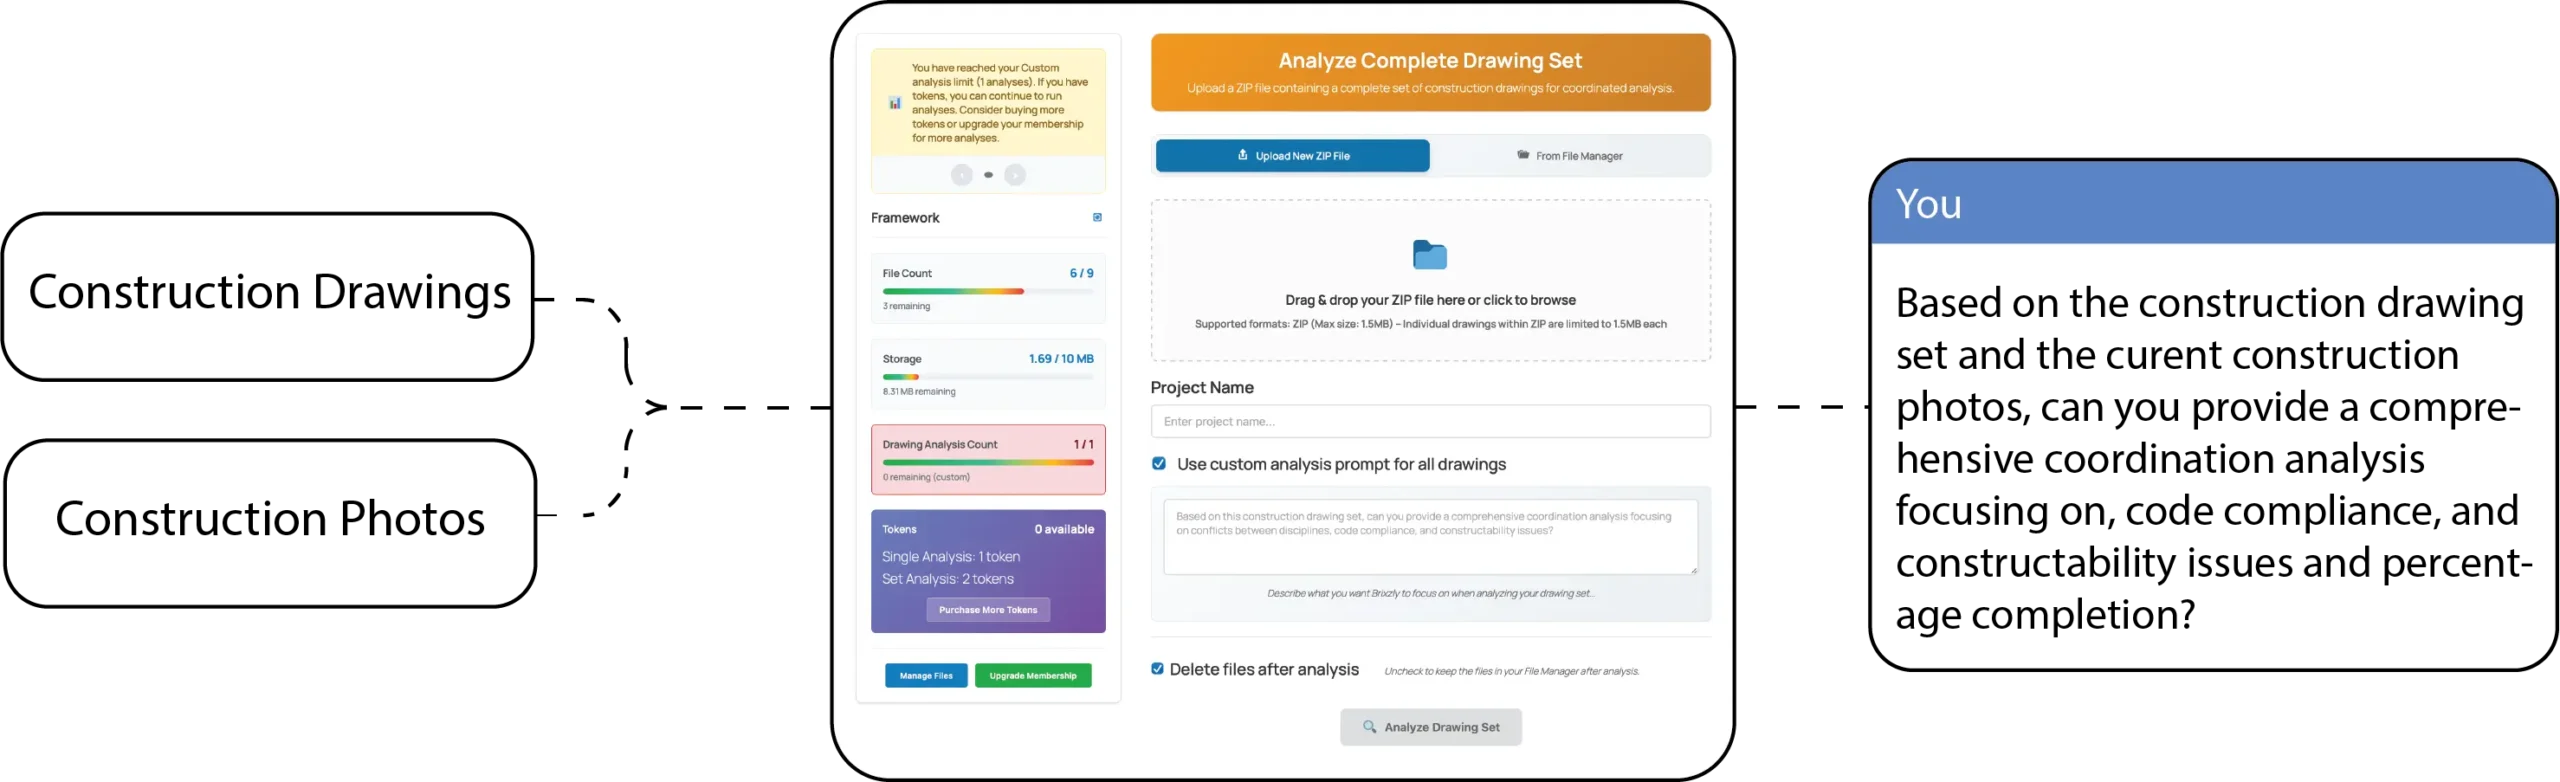Click the custom analysis prompt text area
Screen dimensions: 2560x782
(x=1430, y=537)
